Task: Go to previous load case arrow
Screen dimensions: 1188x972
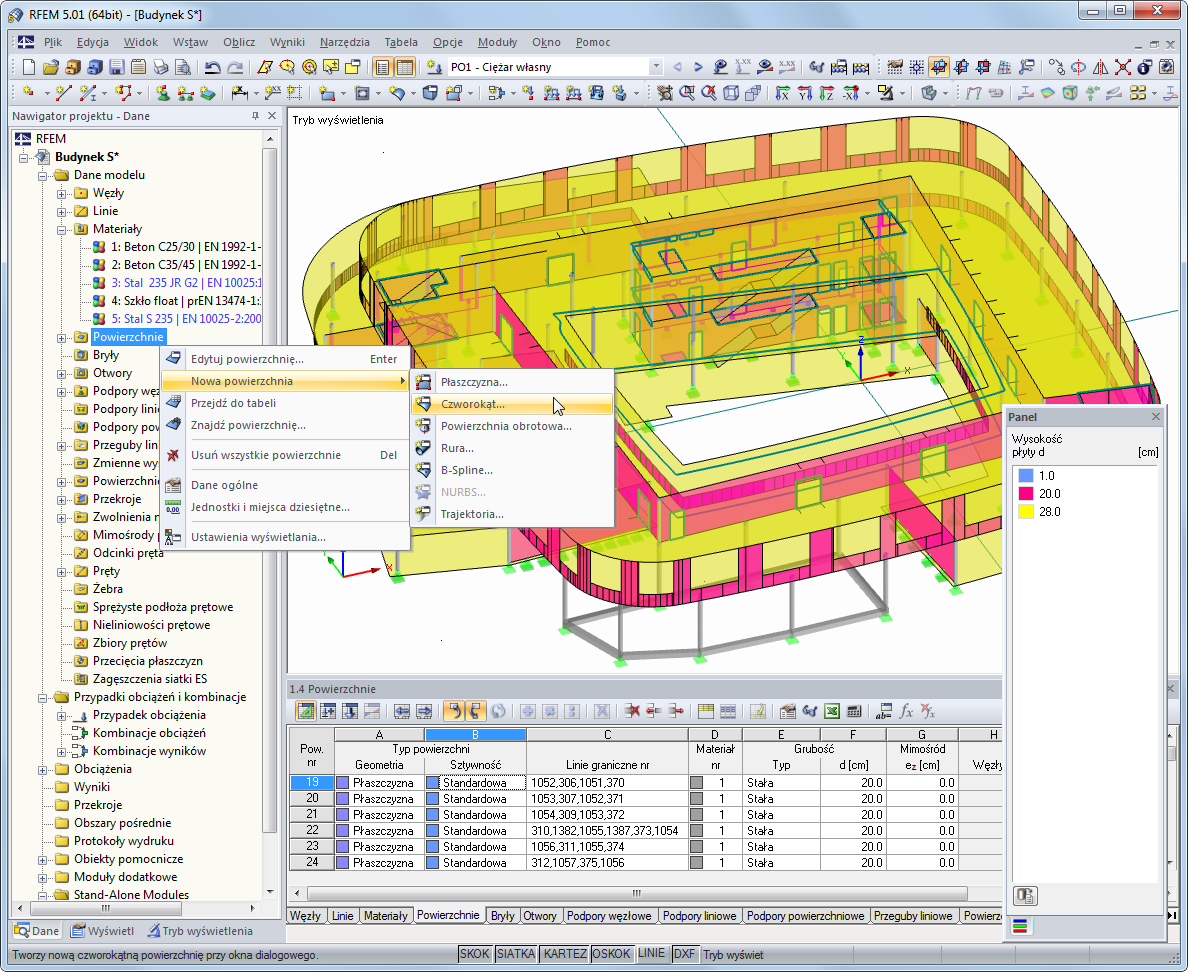Action: 677,67
